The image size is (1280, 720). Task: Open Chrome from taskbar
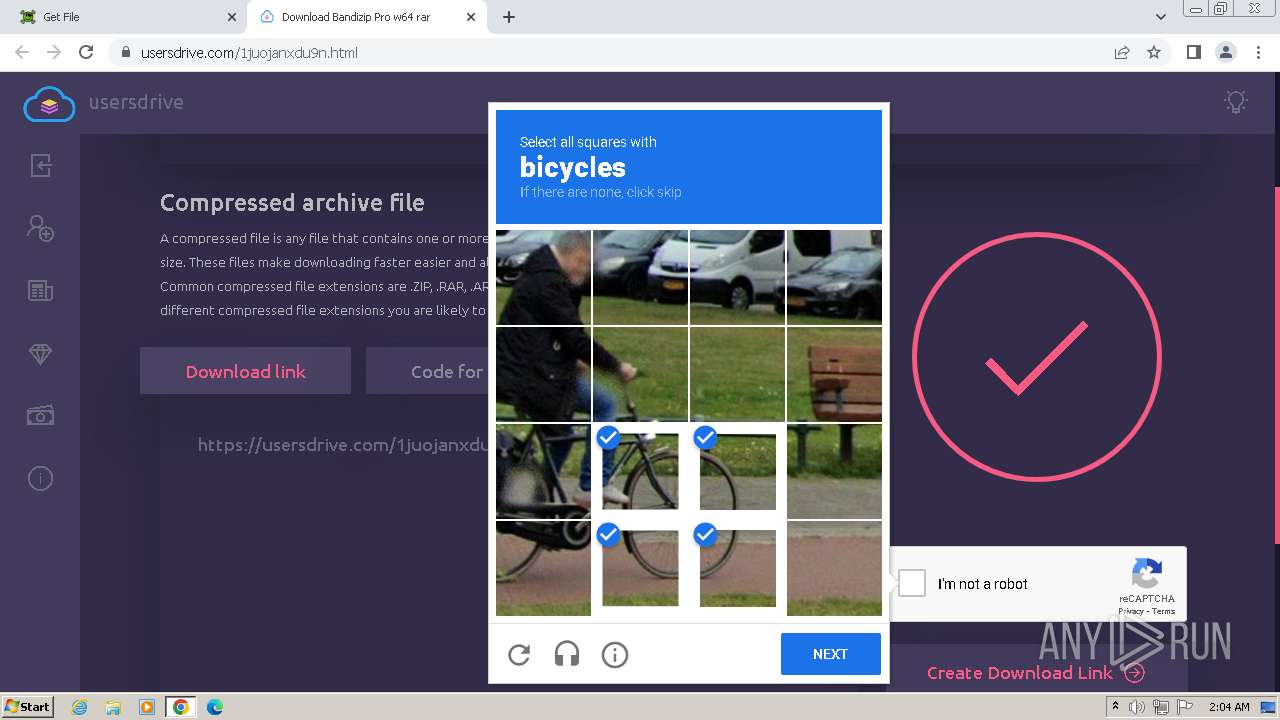[x=181, y=707]
